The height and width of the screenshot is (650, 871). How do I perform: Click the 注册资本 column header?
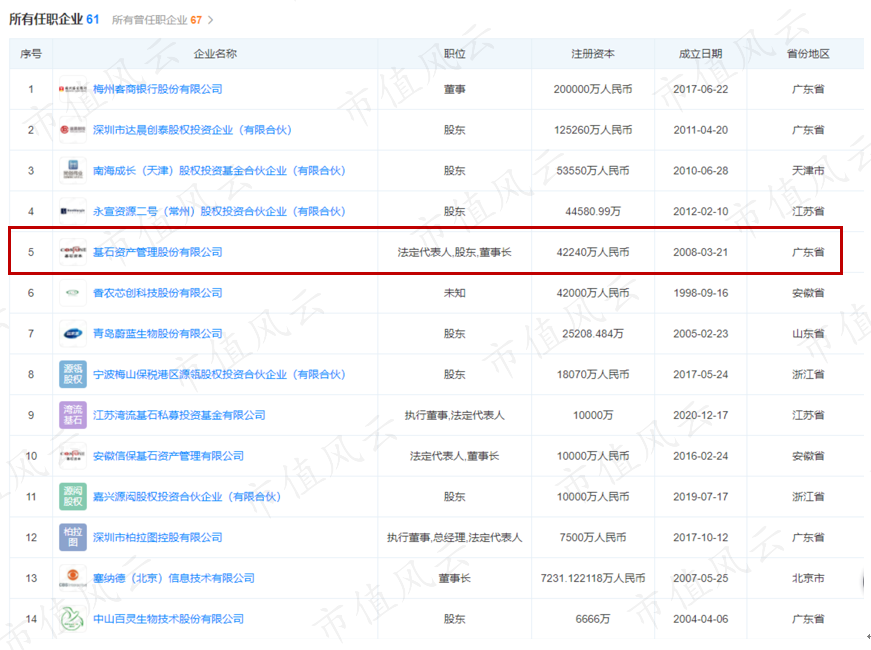[x=593, y=54]
